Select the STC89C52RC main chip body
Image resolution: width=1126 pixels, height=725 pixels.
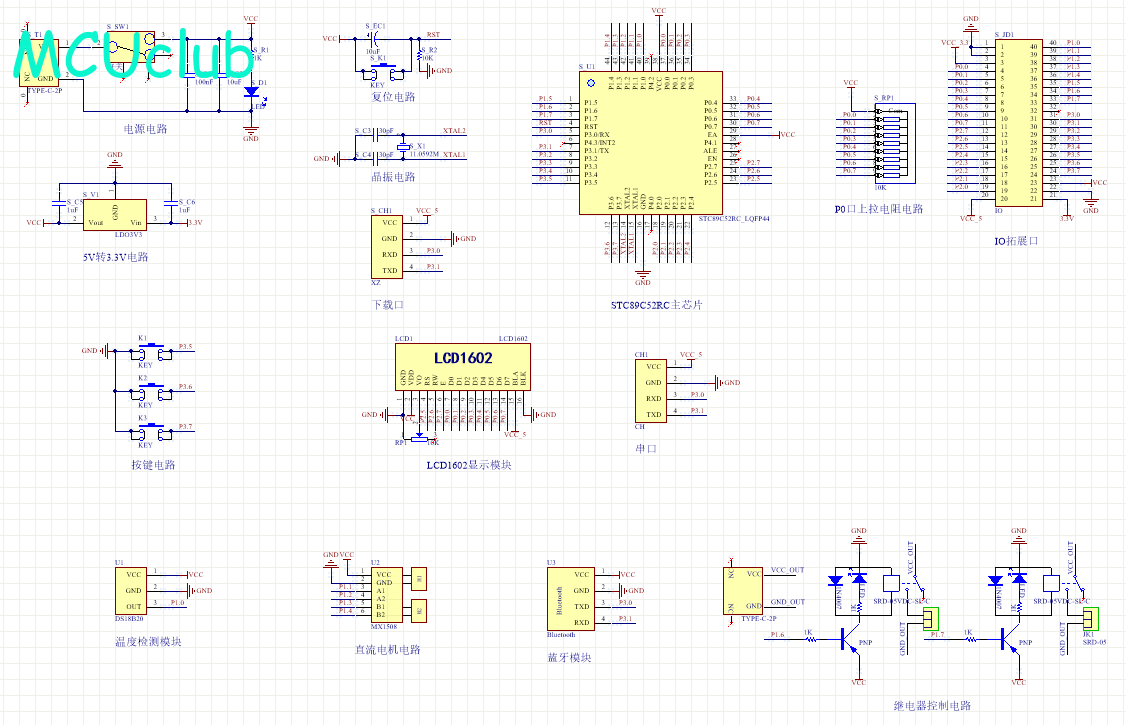tap(651, 142)
